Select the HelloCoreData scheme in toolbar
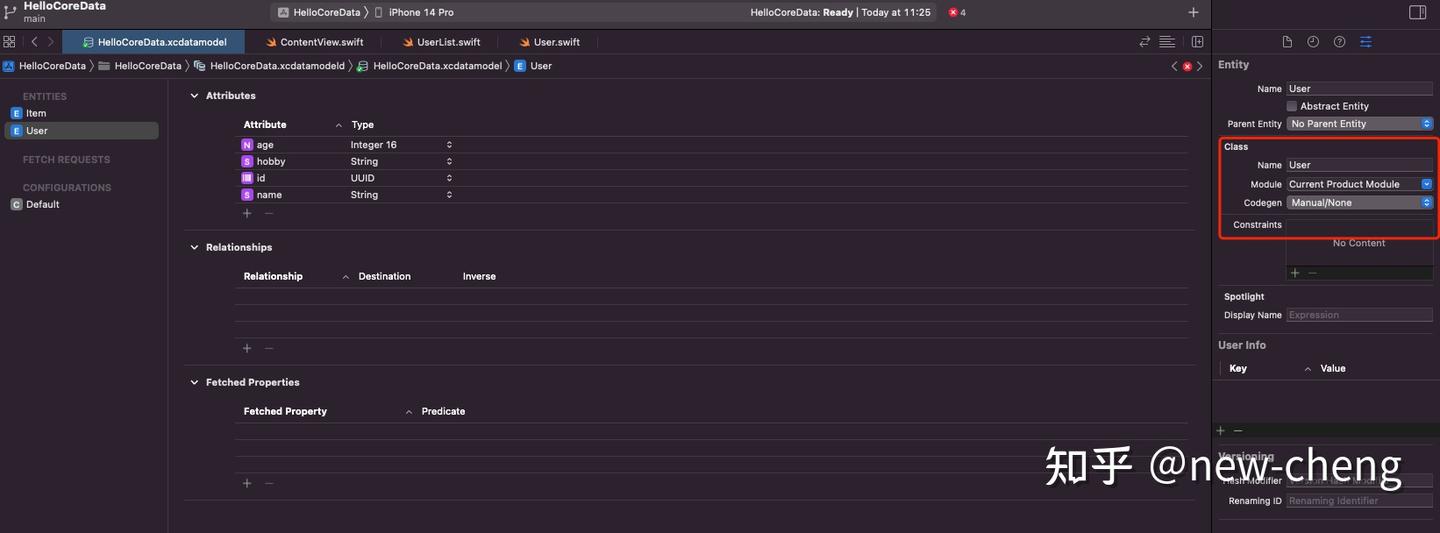This screenshot has height=533, width=1440. 319,12
